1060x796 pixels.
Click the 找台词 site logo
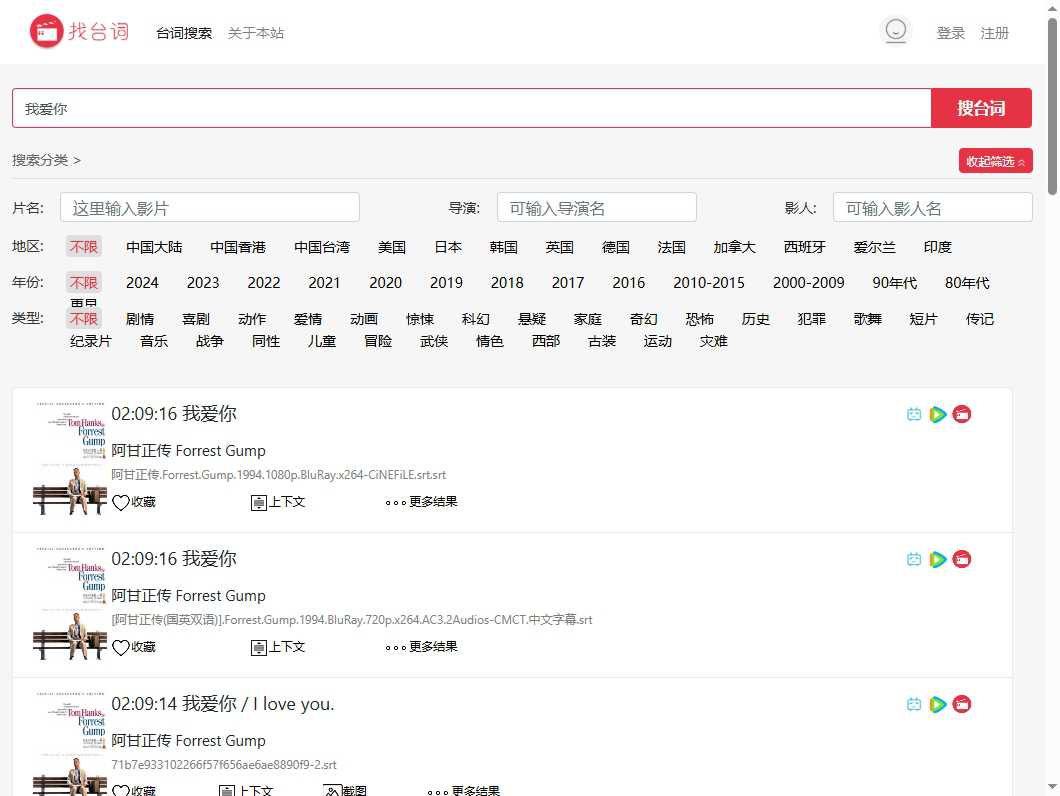coord(80,31)
